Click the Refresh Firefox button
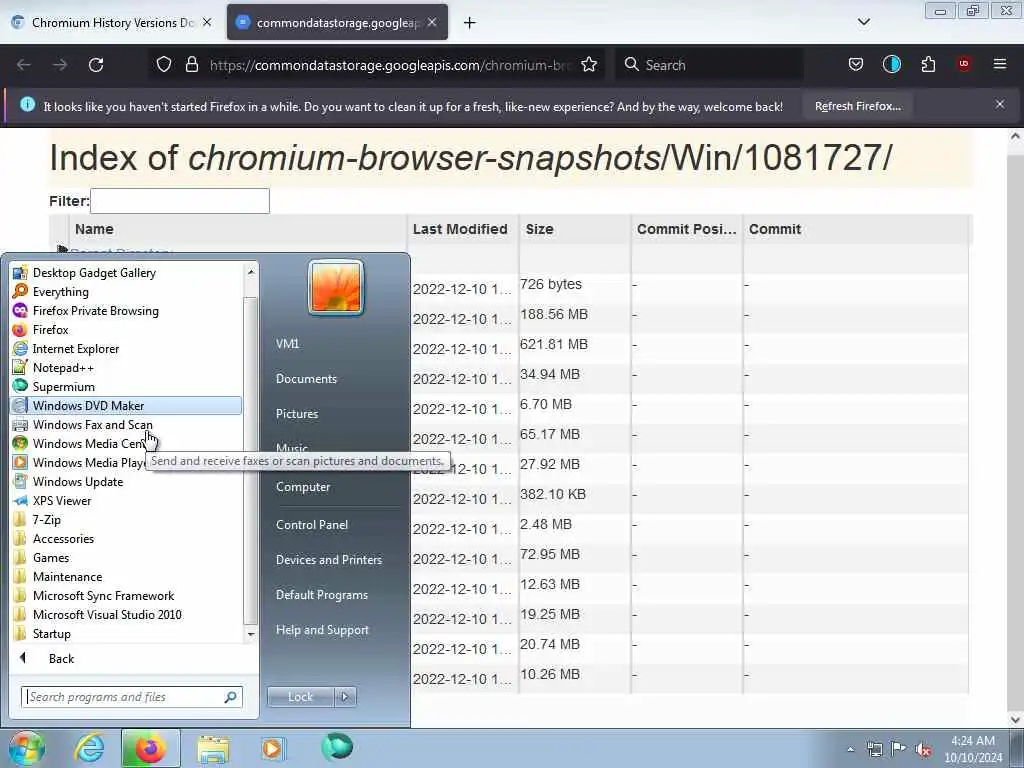 pos(857,106)
